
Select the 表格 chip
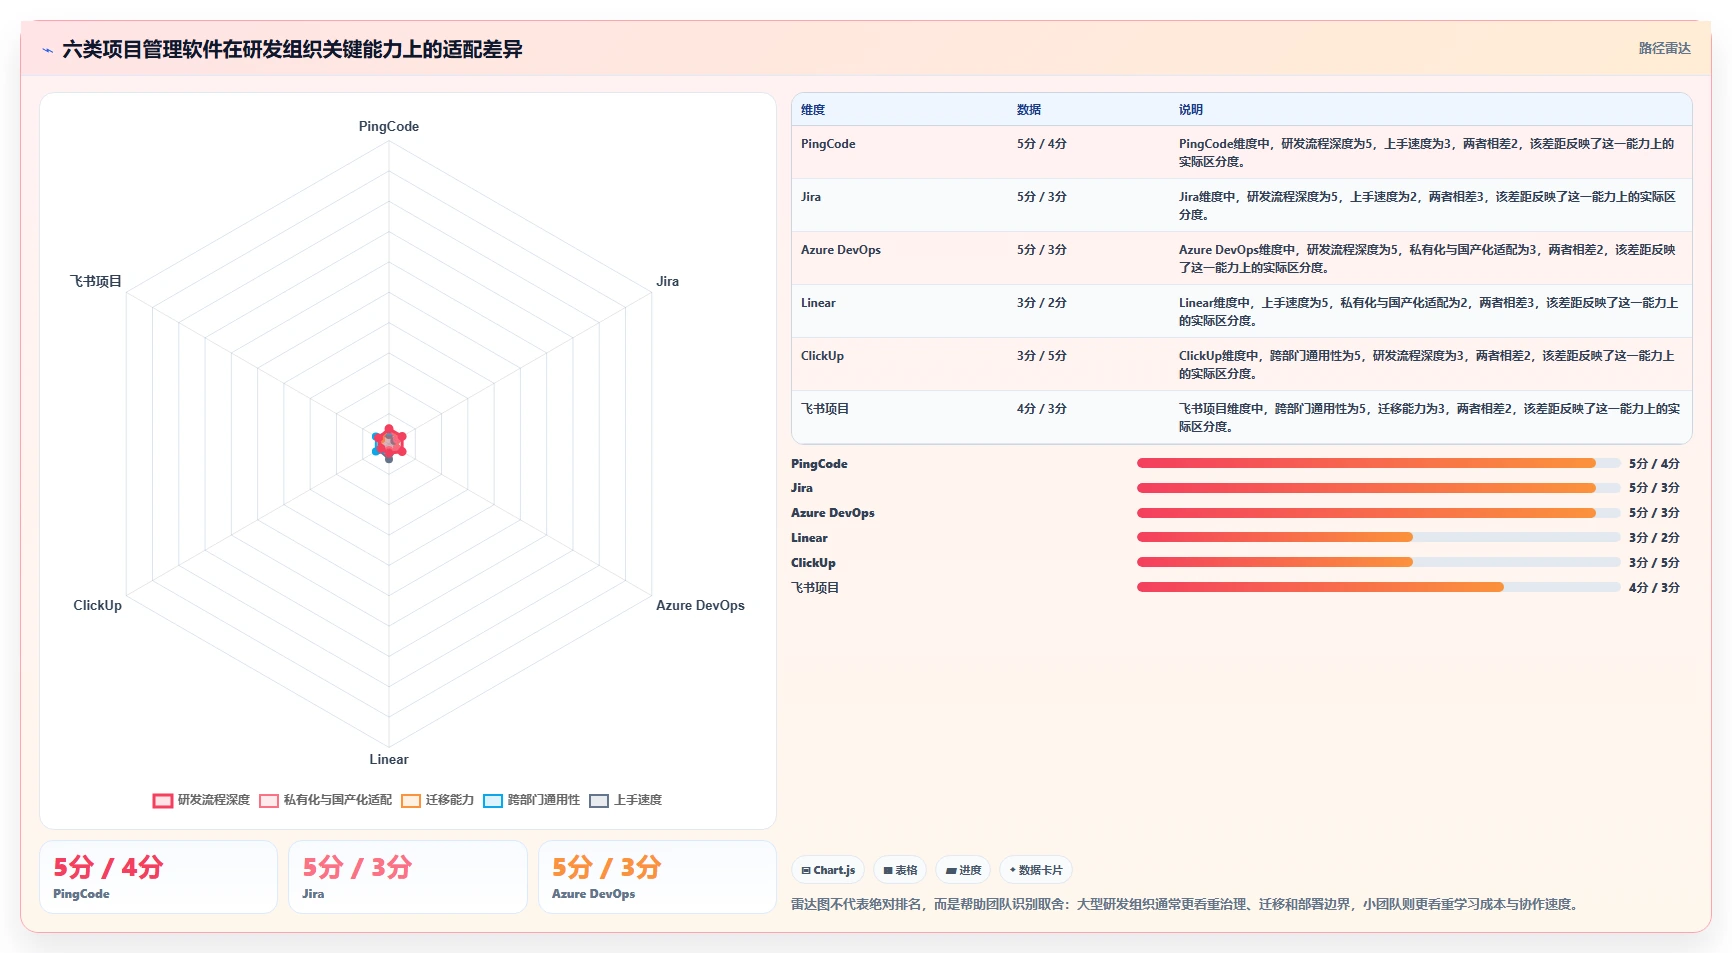pos(900,870)
